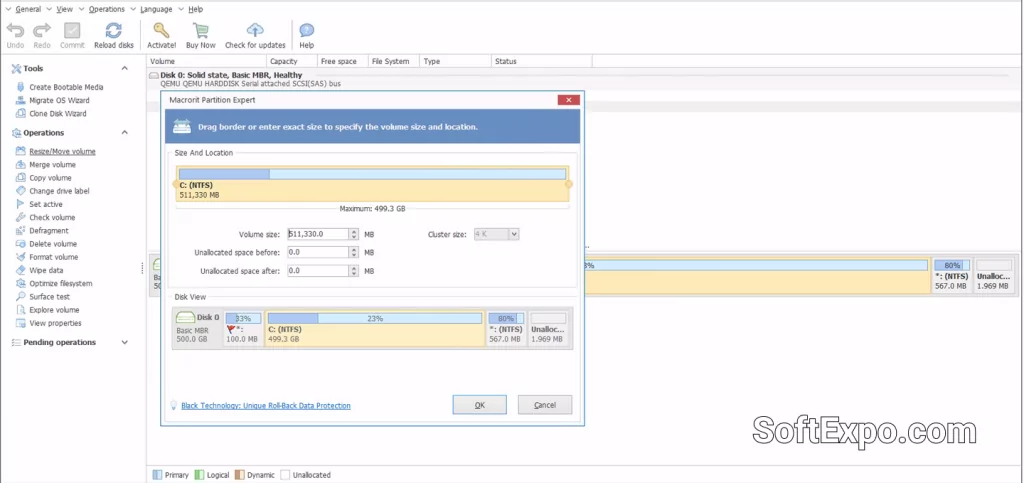
Task: Click the Check for updates icon
Action: point(255,30)
